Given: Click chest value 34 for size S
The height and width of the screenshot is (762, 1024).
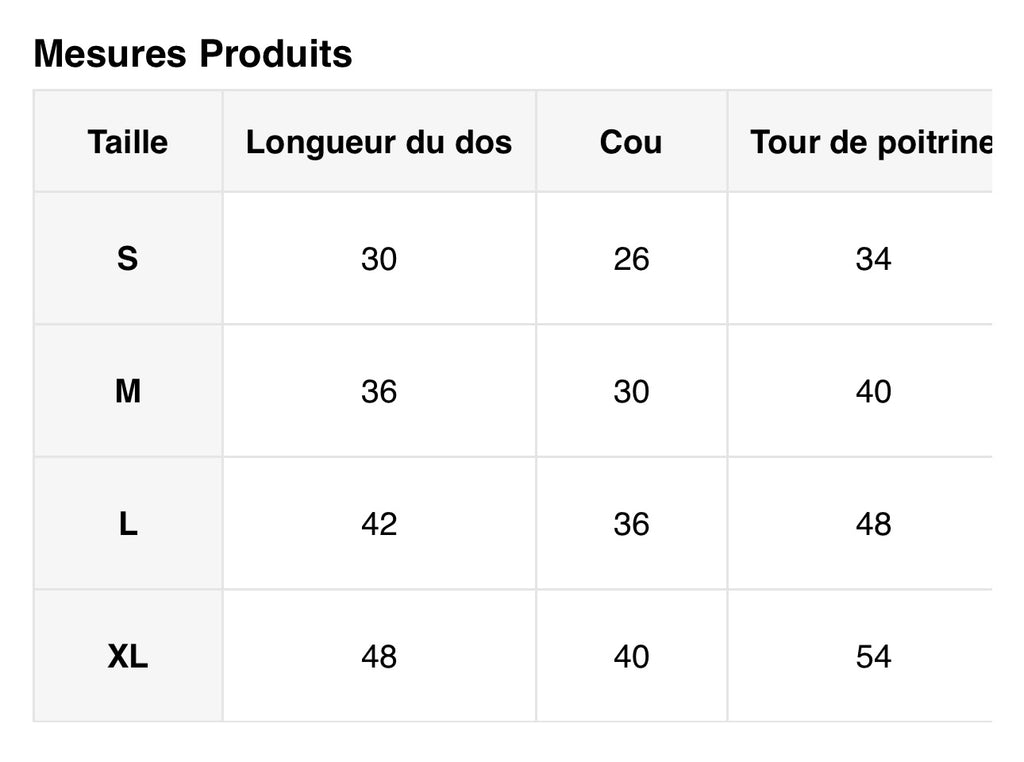Looking at the screenshot, I should click(873, 259).
